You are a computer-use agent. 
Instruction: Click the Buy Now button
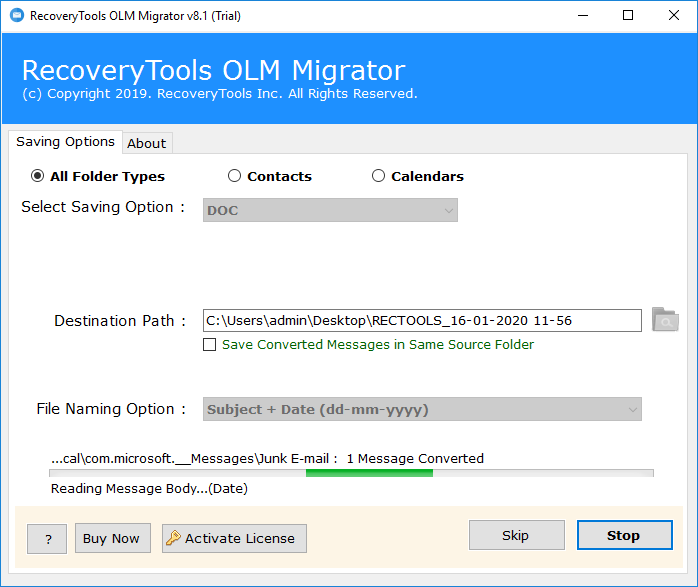coord(113,538)
